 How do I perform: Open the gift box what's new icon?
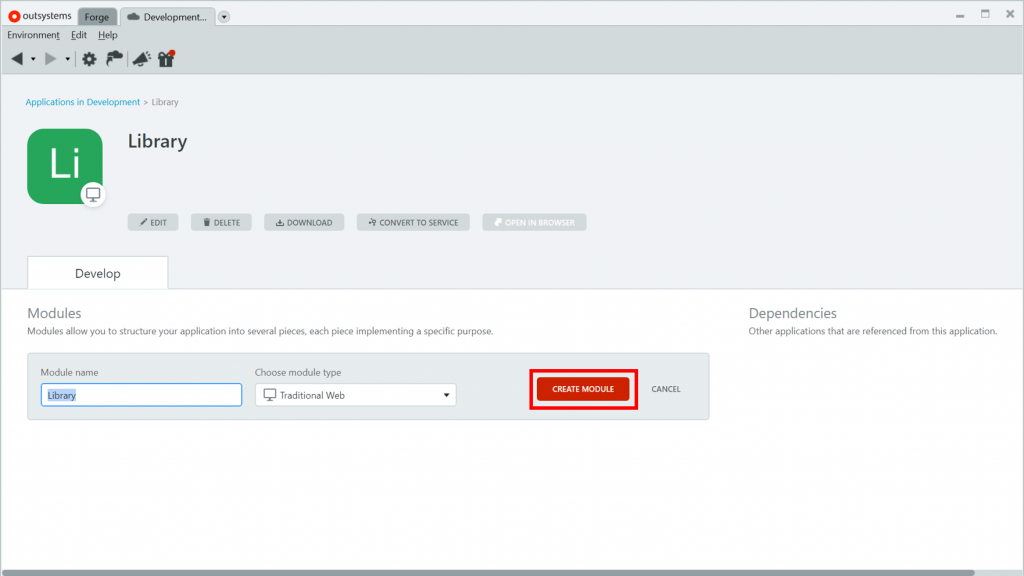166,59
